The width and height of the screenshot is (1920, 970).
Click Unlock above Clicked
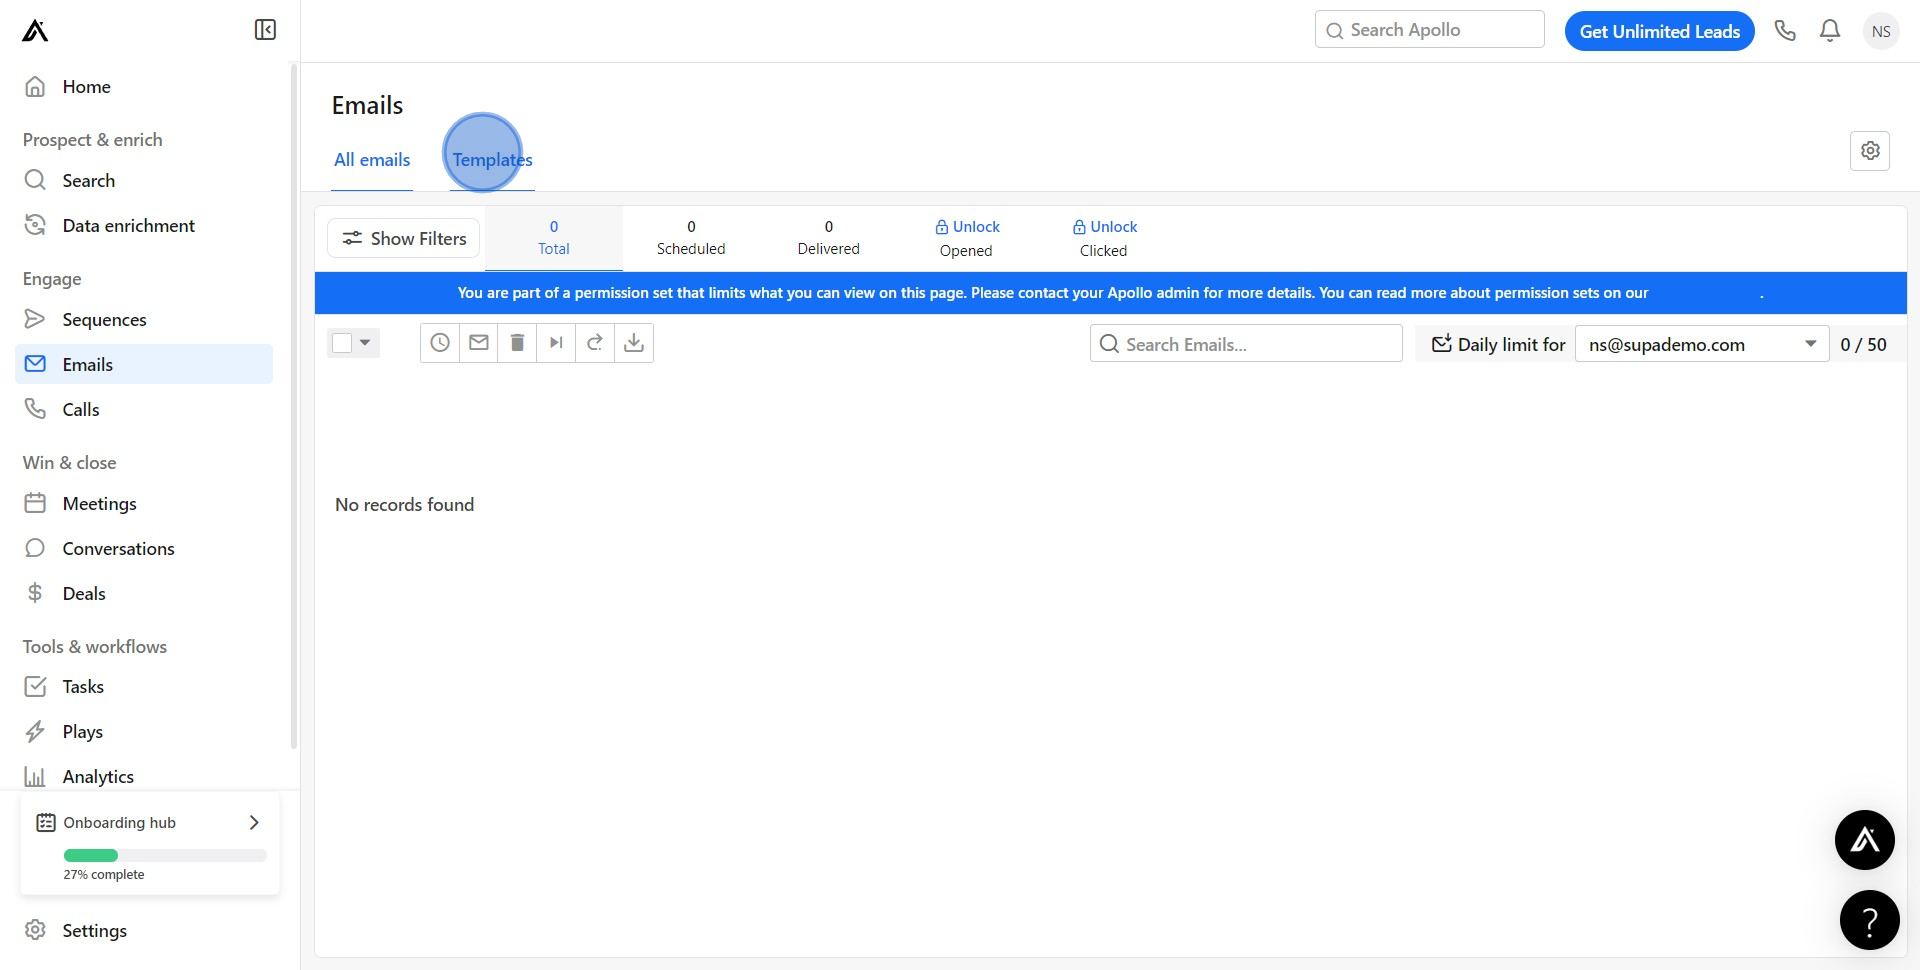click(x=1104, y=227)
